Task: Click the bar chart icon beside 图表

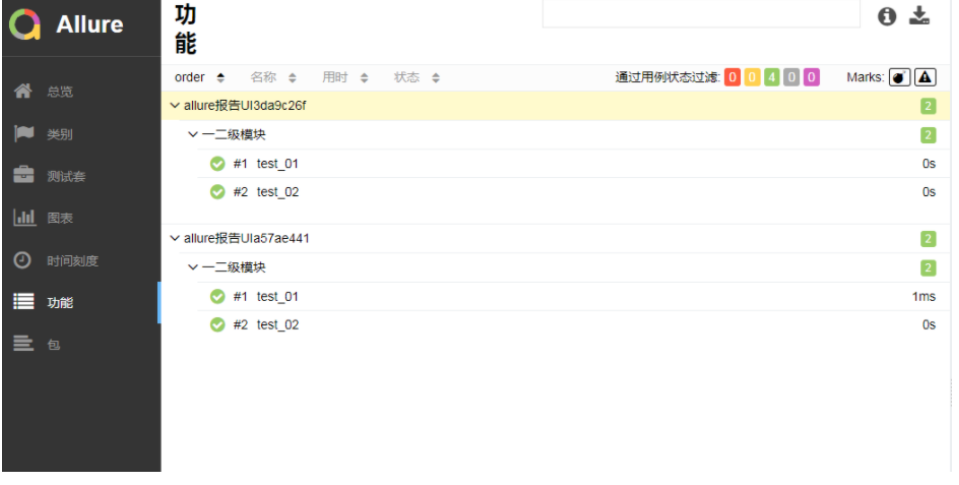Action: click(24, 217)
